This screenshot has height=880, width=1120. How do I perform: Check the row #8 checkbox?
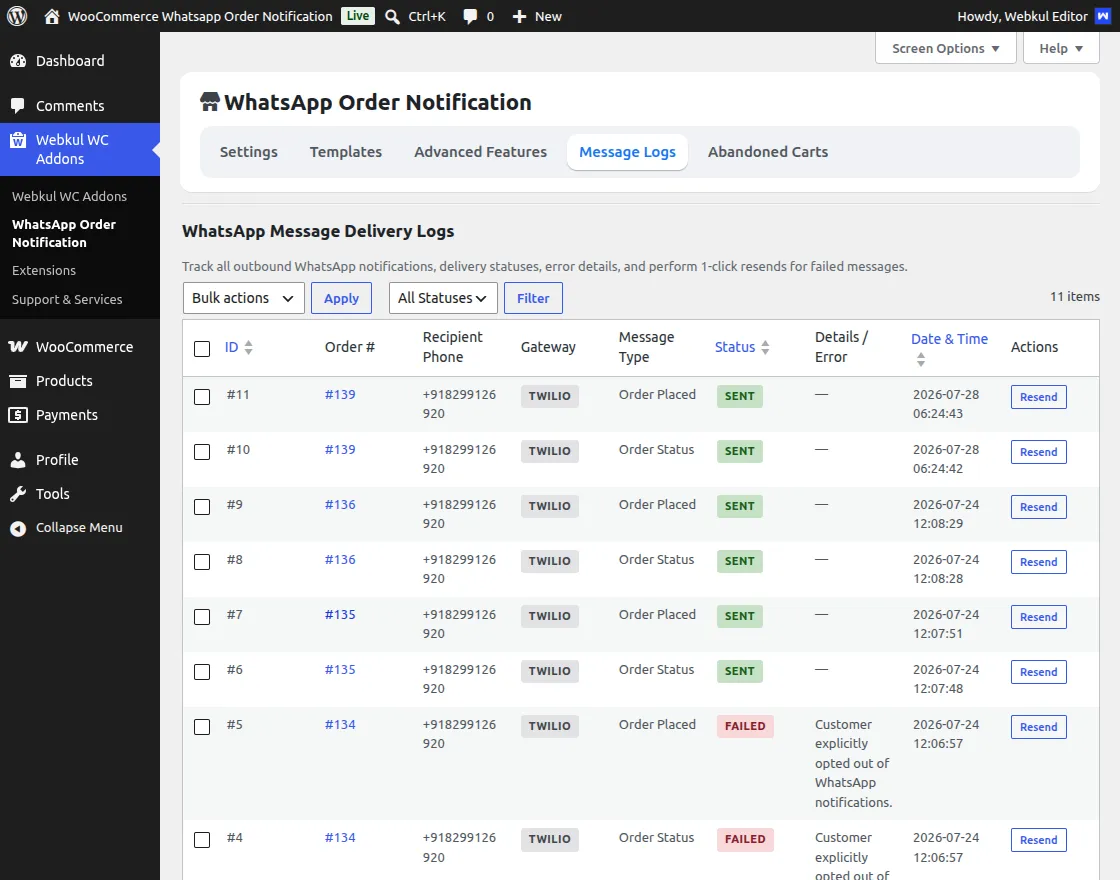click(x=202, y=561)
